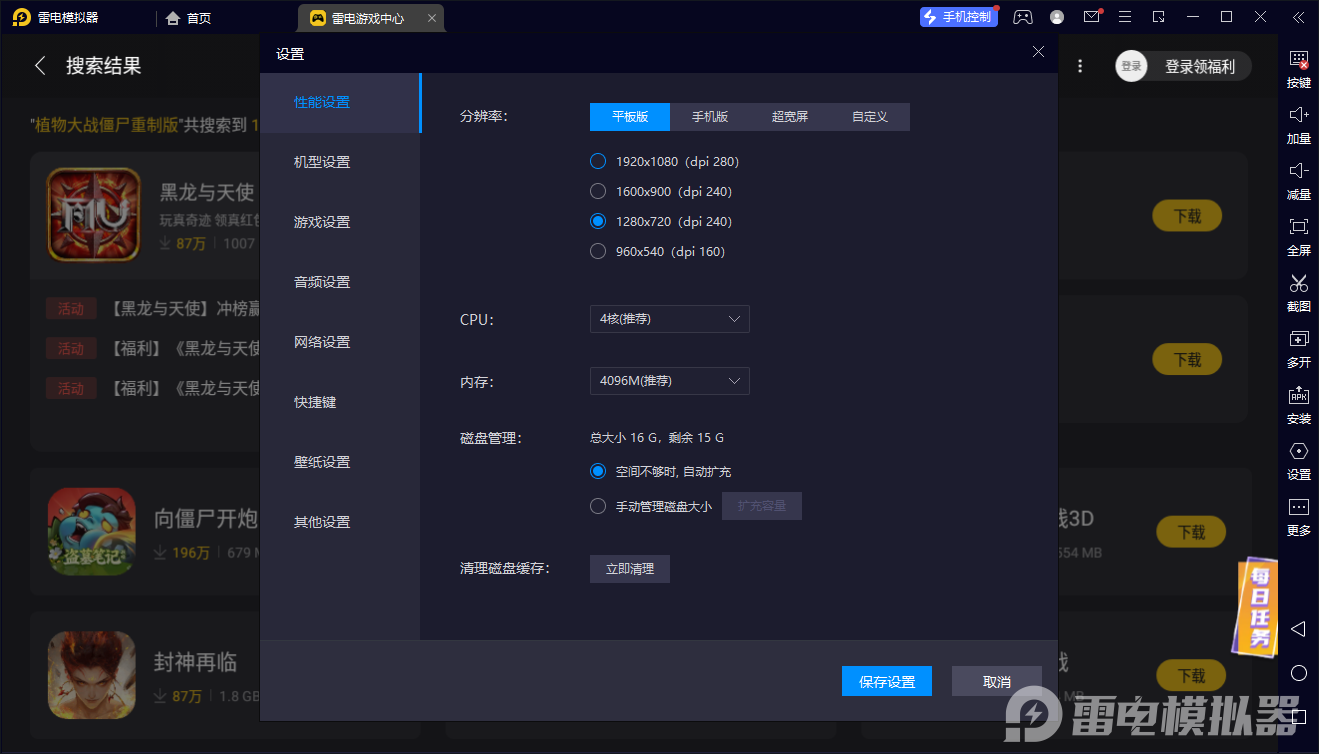Open the three-dot more options menu

click(1080, 66)
